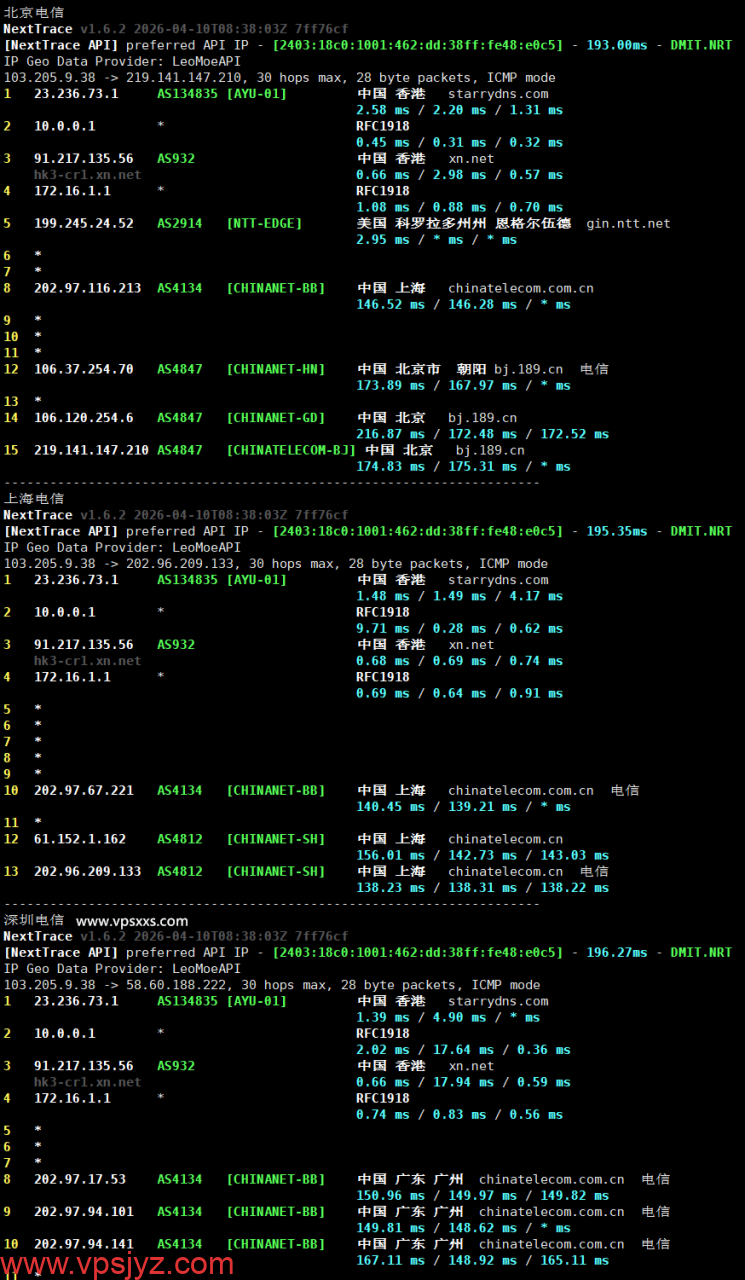745x1280 pixels.
Task: Select IP address 199.245.24.52
Action: click(x=84, y=223)
